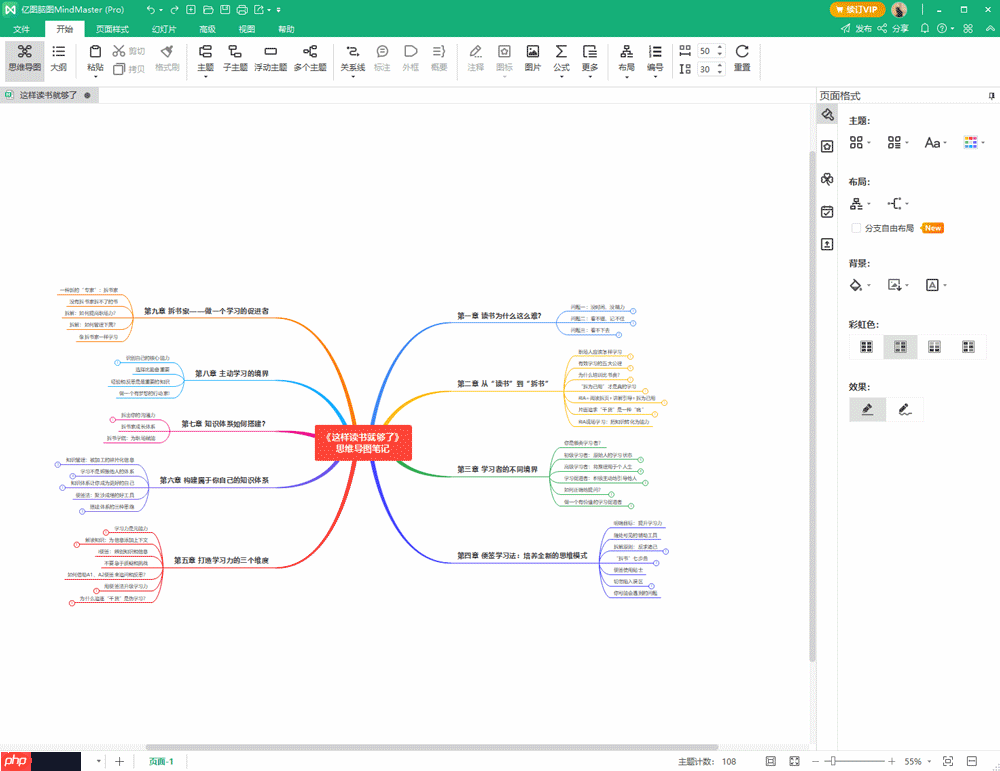The height and width of the screenshot is (771, 1000).
Task: Click the 续订VIP button
Action: click(857, 10)
